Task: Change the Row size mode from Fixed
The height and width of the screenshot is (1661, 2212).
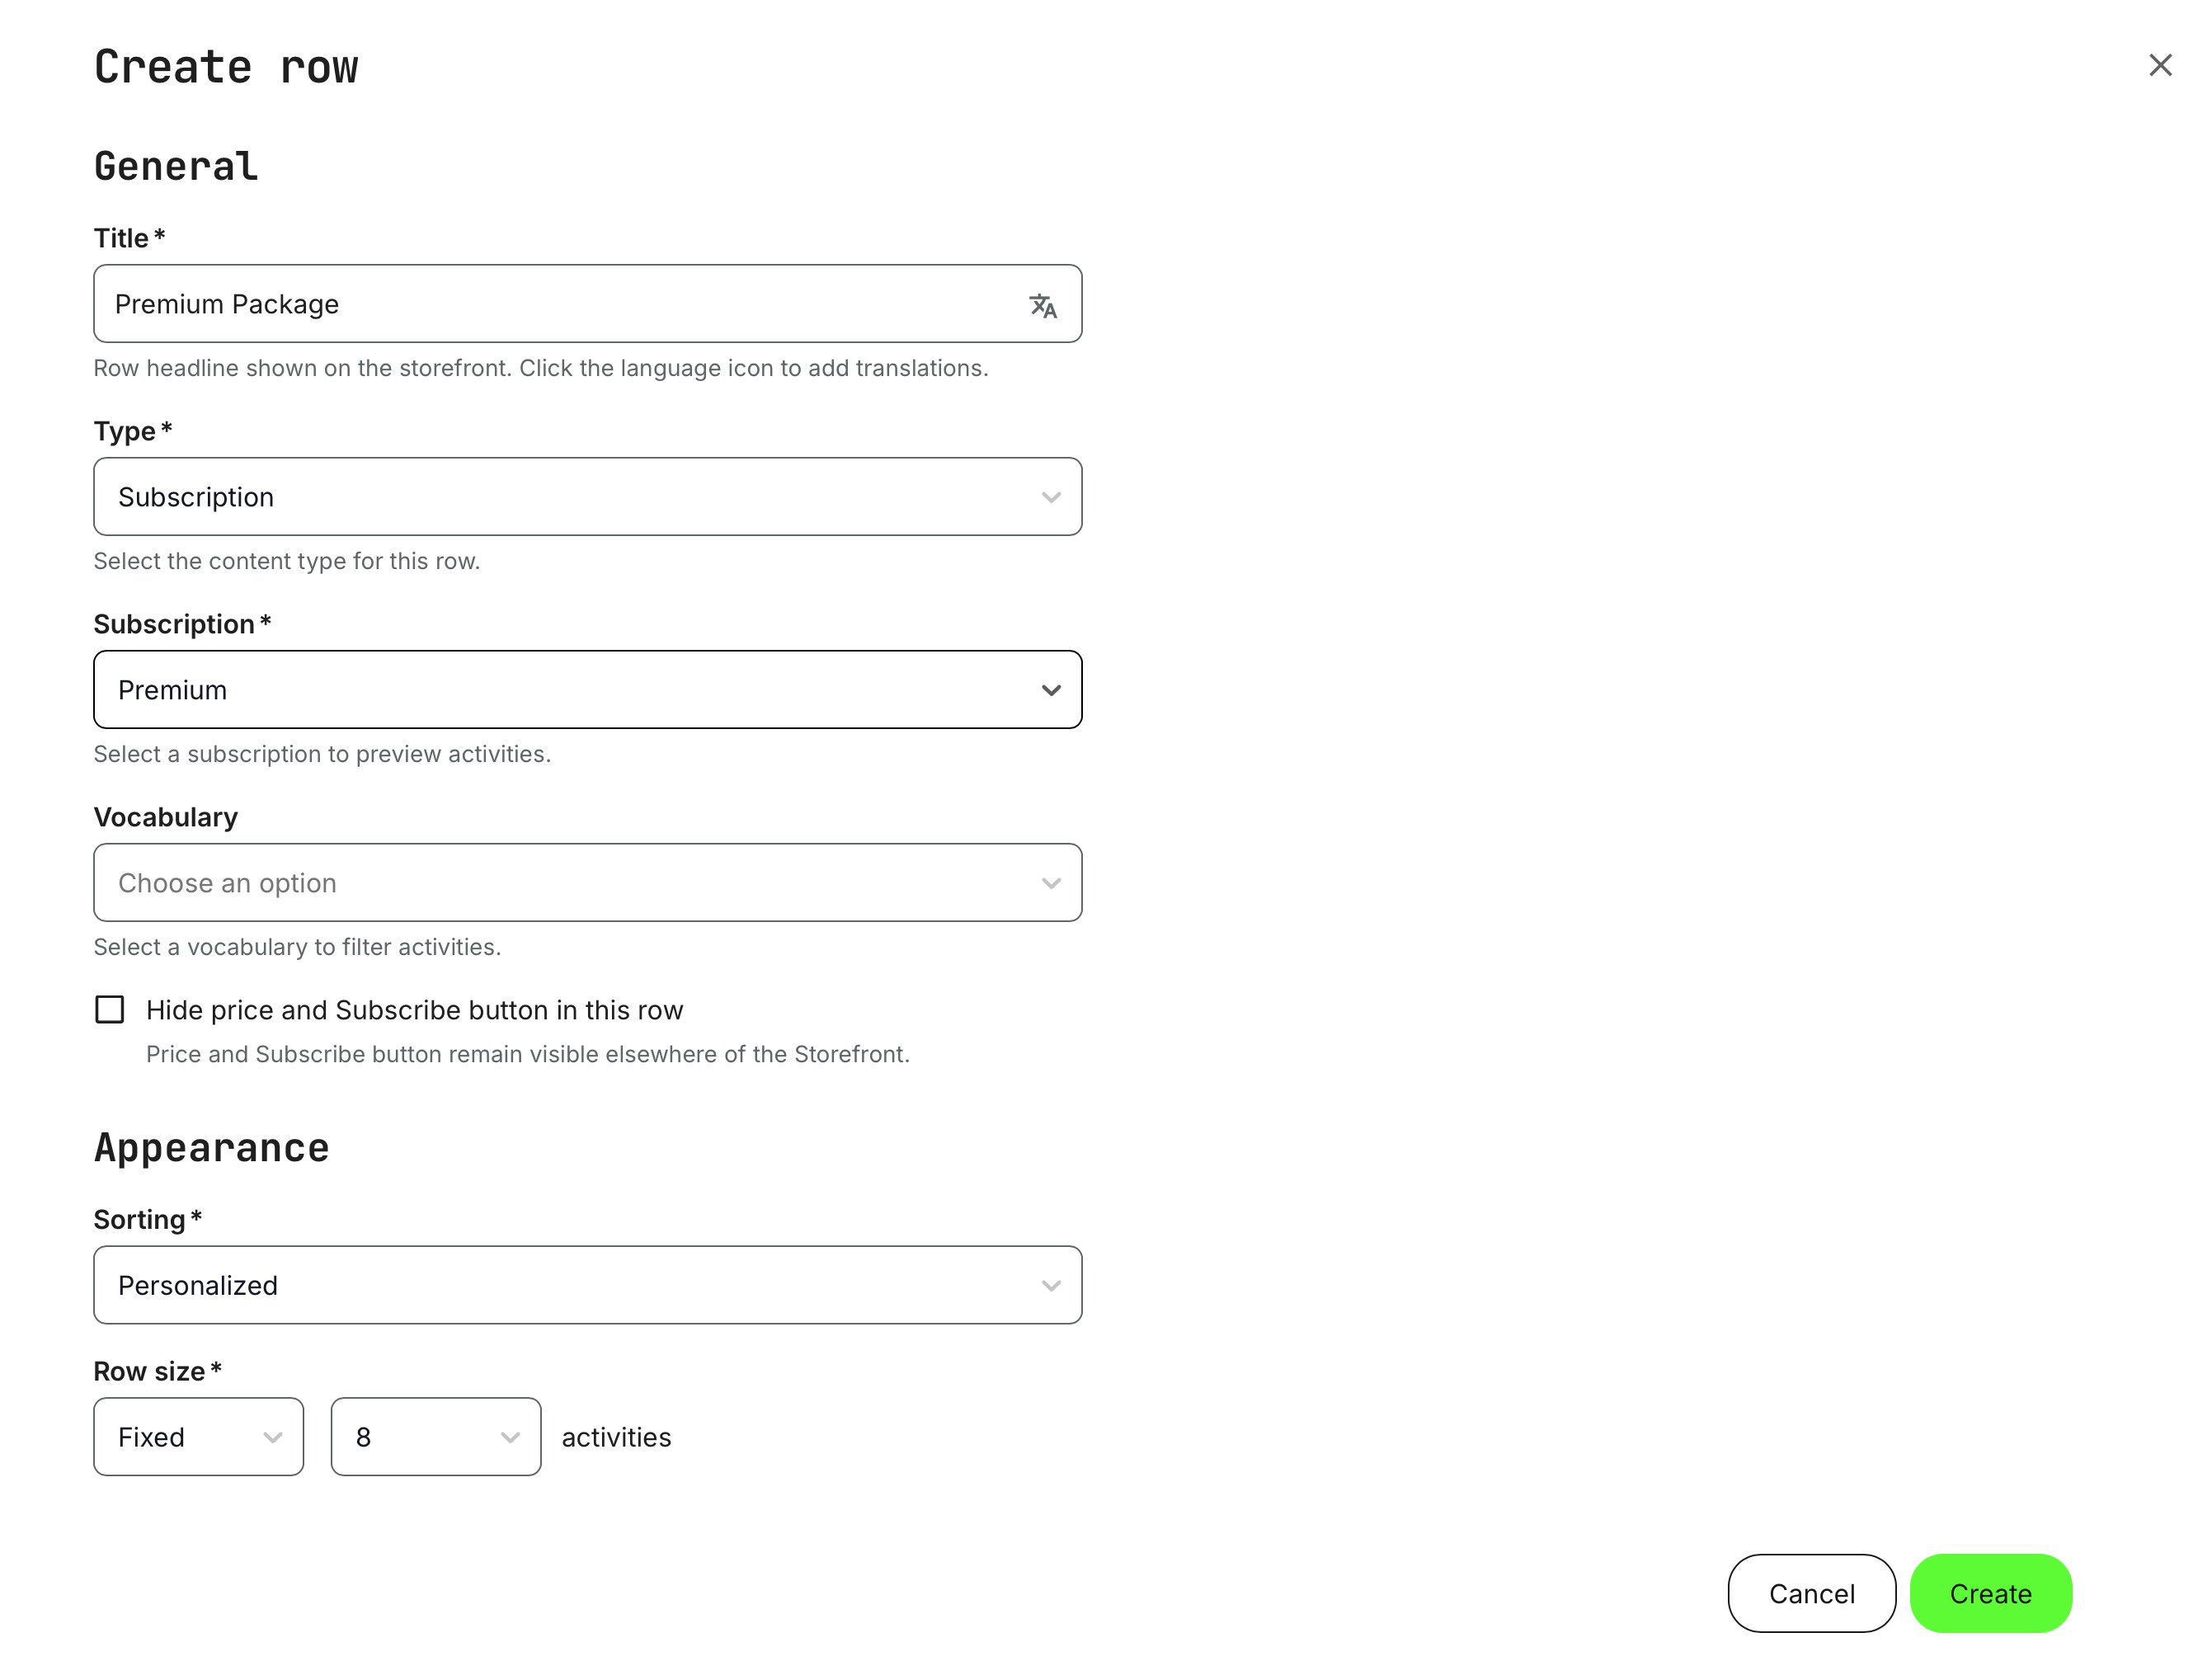Action: click(198, 1437)
